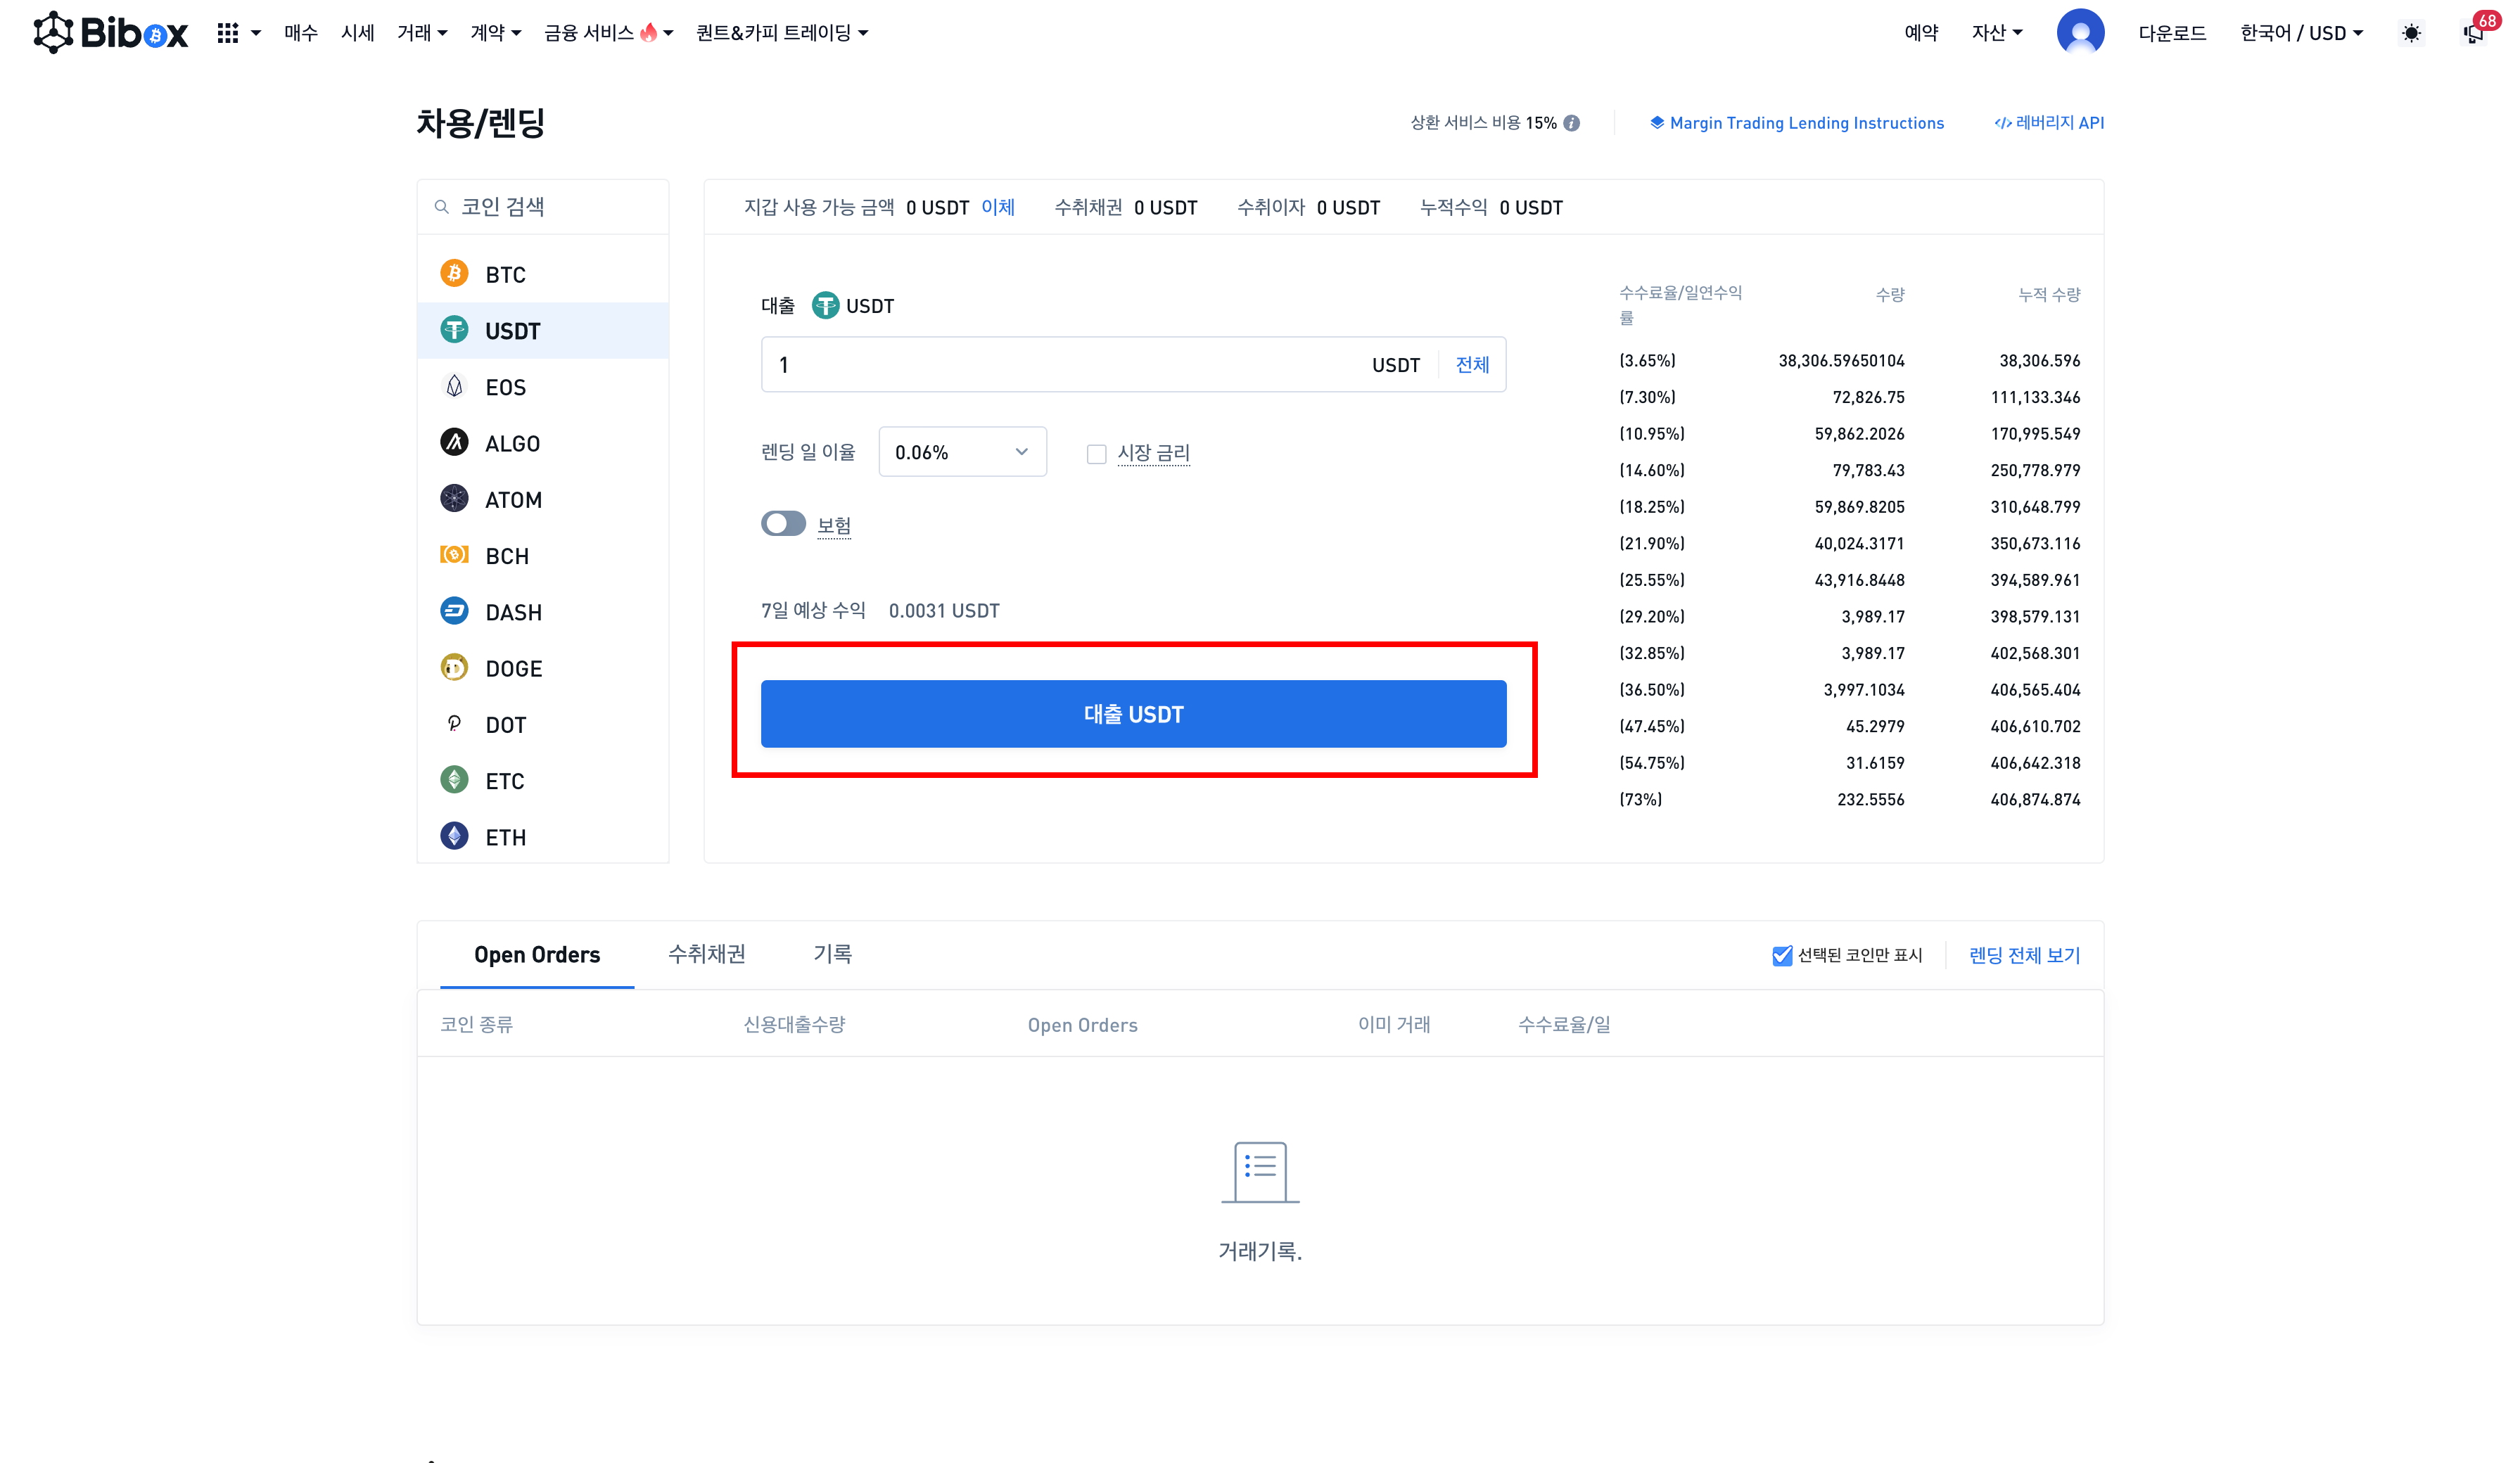2520x1463 pixels.
Task: Open notifications with the 68 badge
Action: click(2474, 33)
